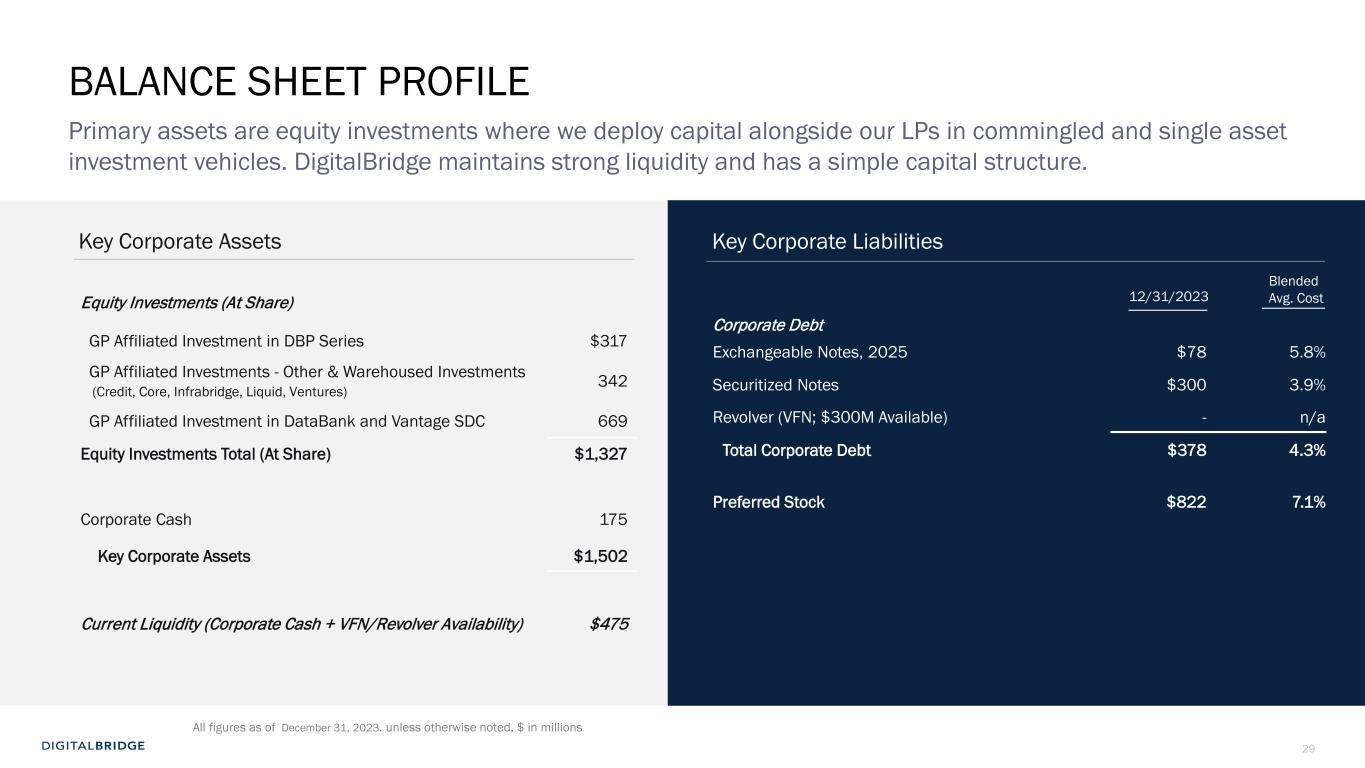
Task: Select the Securitized Notes $300 amount
Action: point(1186,385)
